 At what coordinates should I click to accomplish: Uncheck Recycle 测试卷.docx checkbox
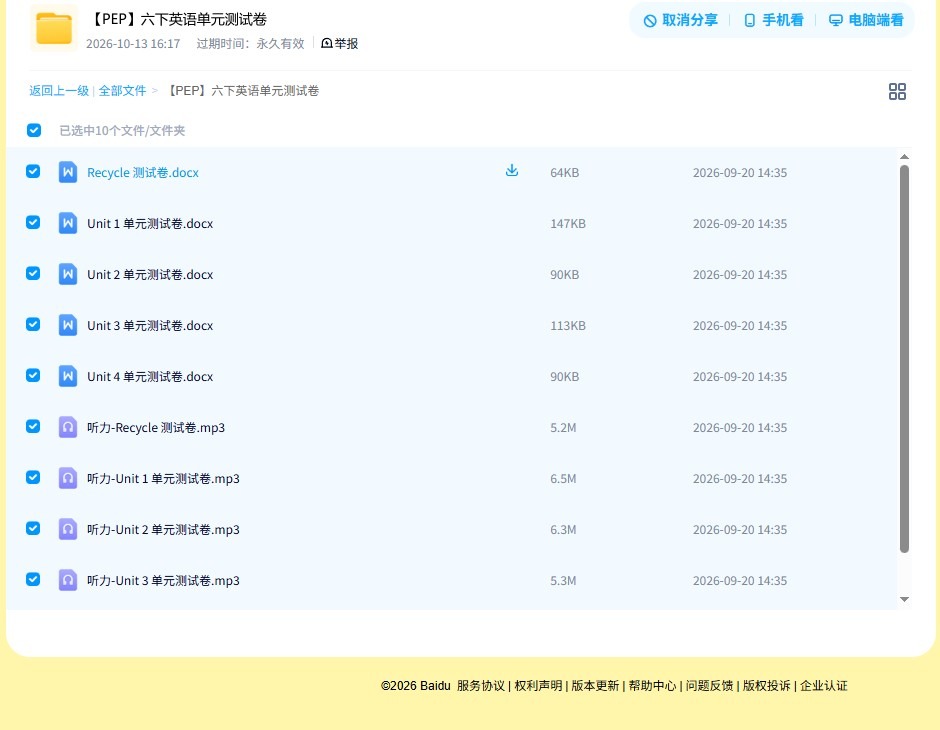[33, 171]
